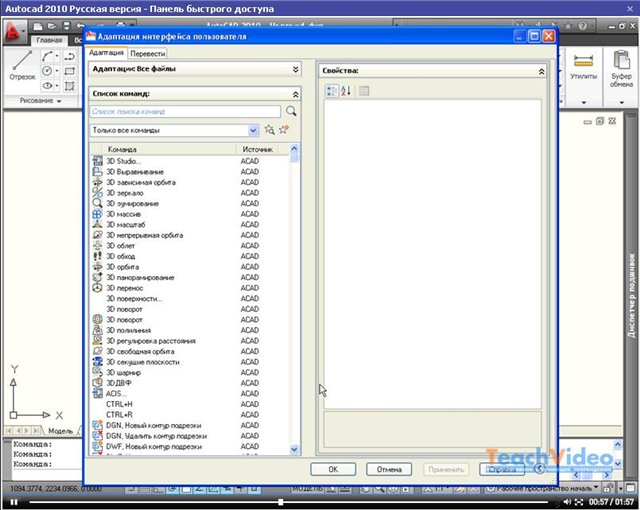Click the 3D Studio command icon
Screen dimensions: 640x510
click(97, 161)
